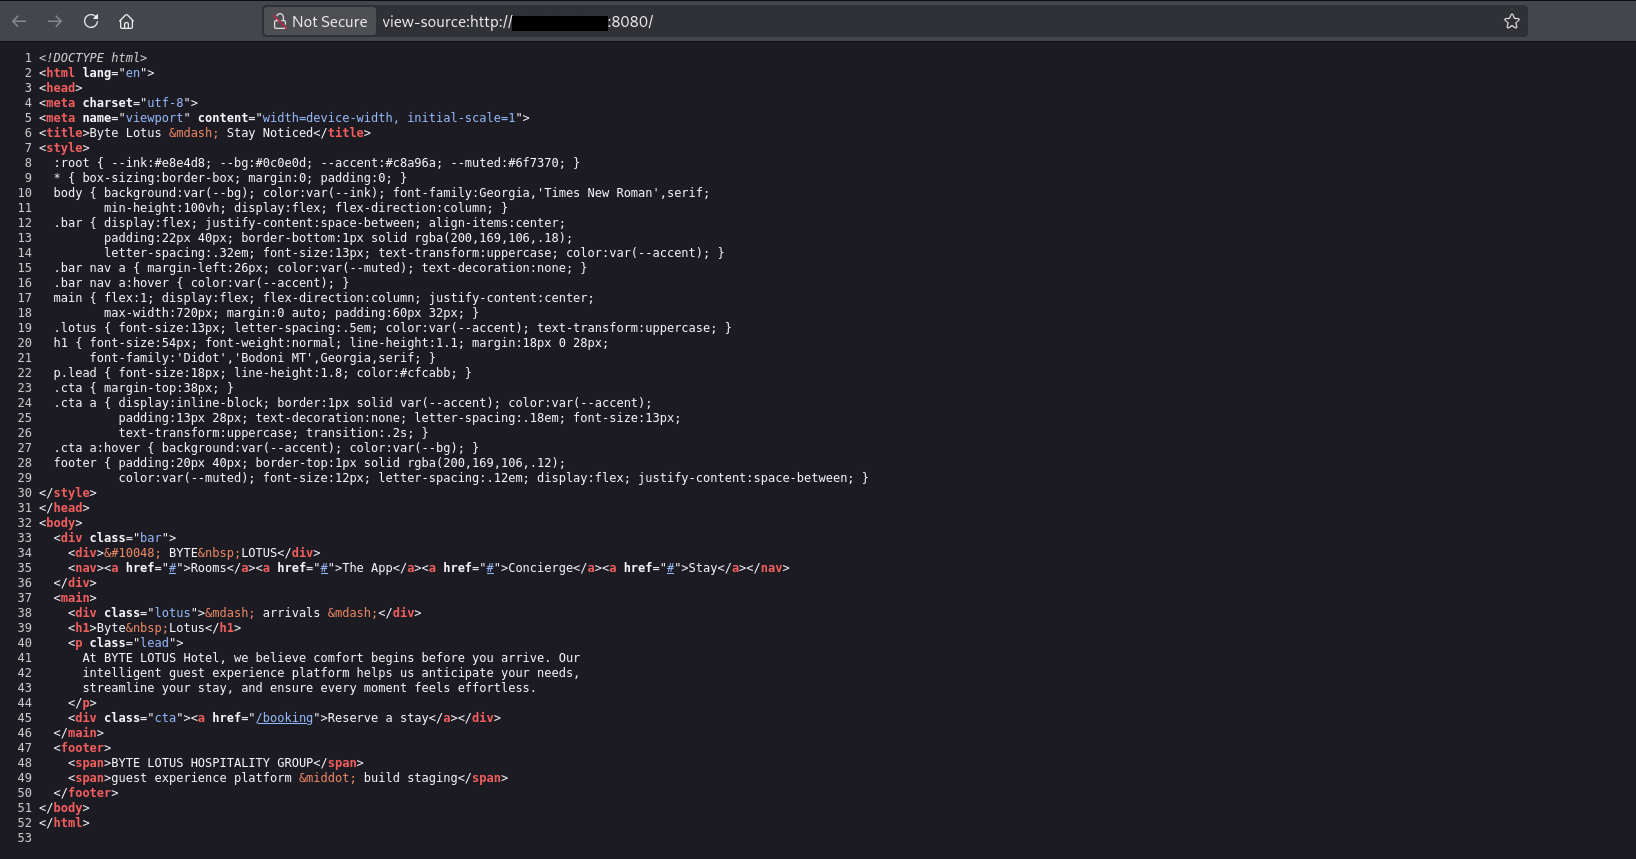Click the # href before Rooms
The width and height of the screenshot is (1636, 859).
(172, 568)
